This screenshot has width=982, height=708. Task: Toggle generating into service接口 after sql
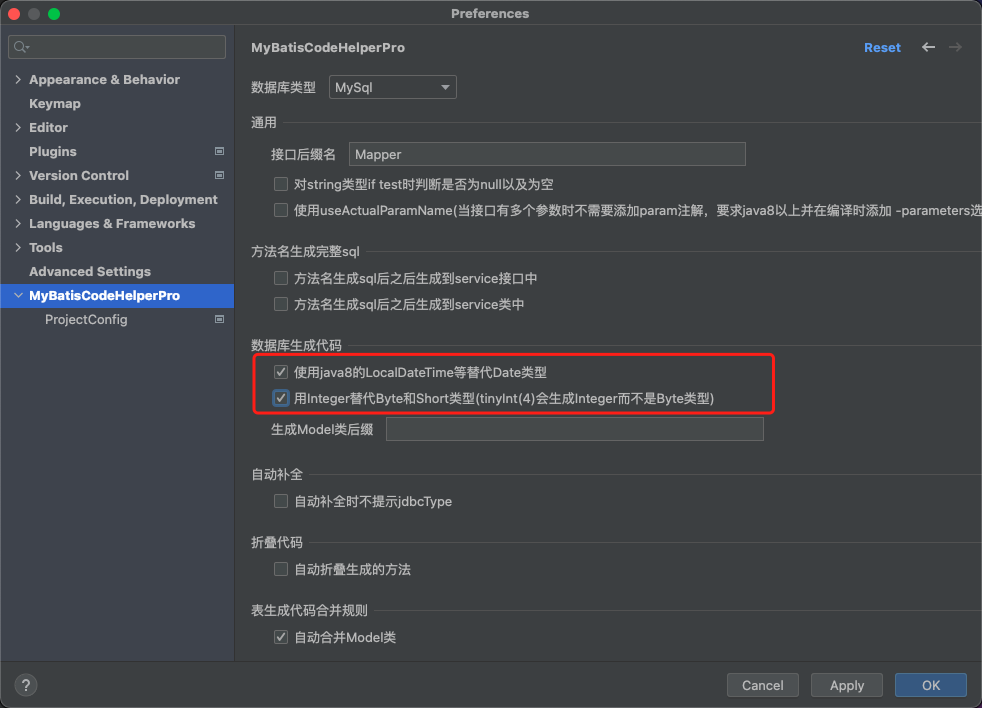click(x=281, y=278)
